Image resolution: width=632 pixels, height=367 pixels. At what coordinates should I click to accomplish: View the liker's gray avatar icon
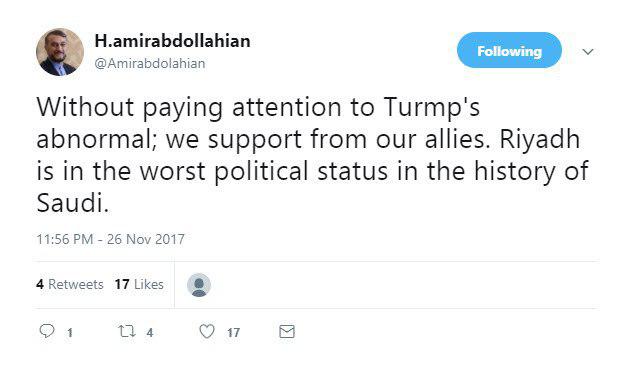(x=199, y=285)
